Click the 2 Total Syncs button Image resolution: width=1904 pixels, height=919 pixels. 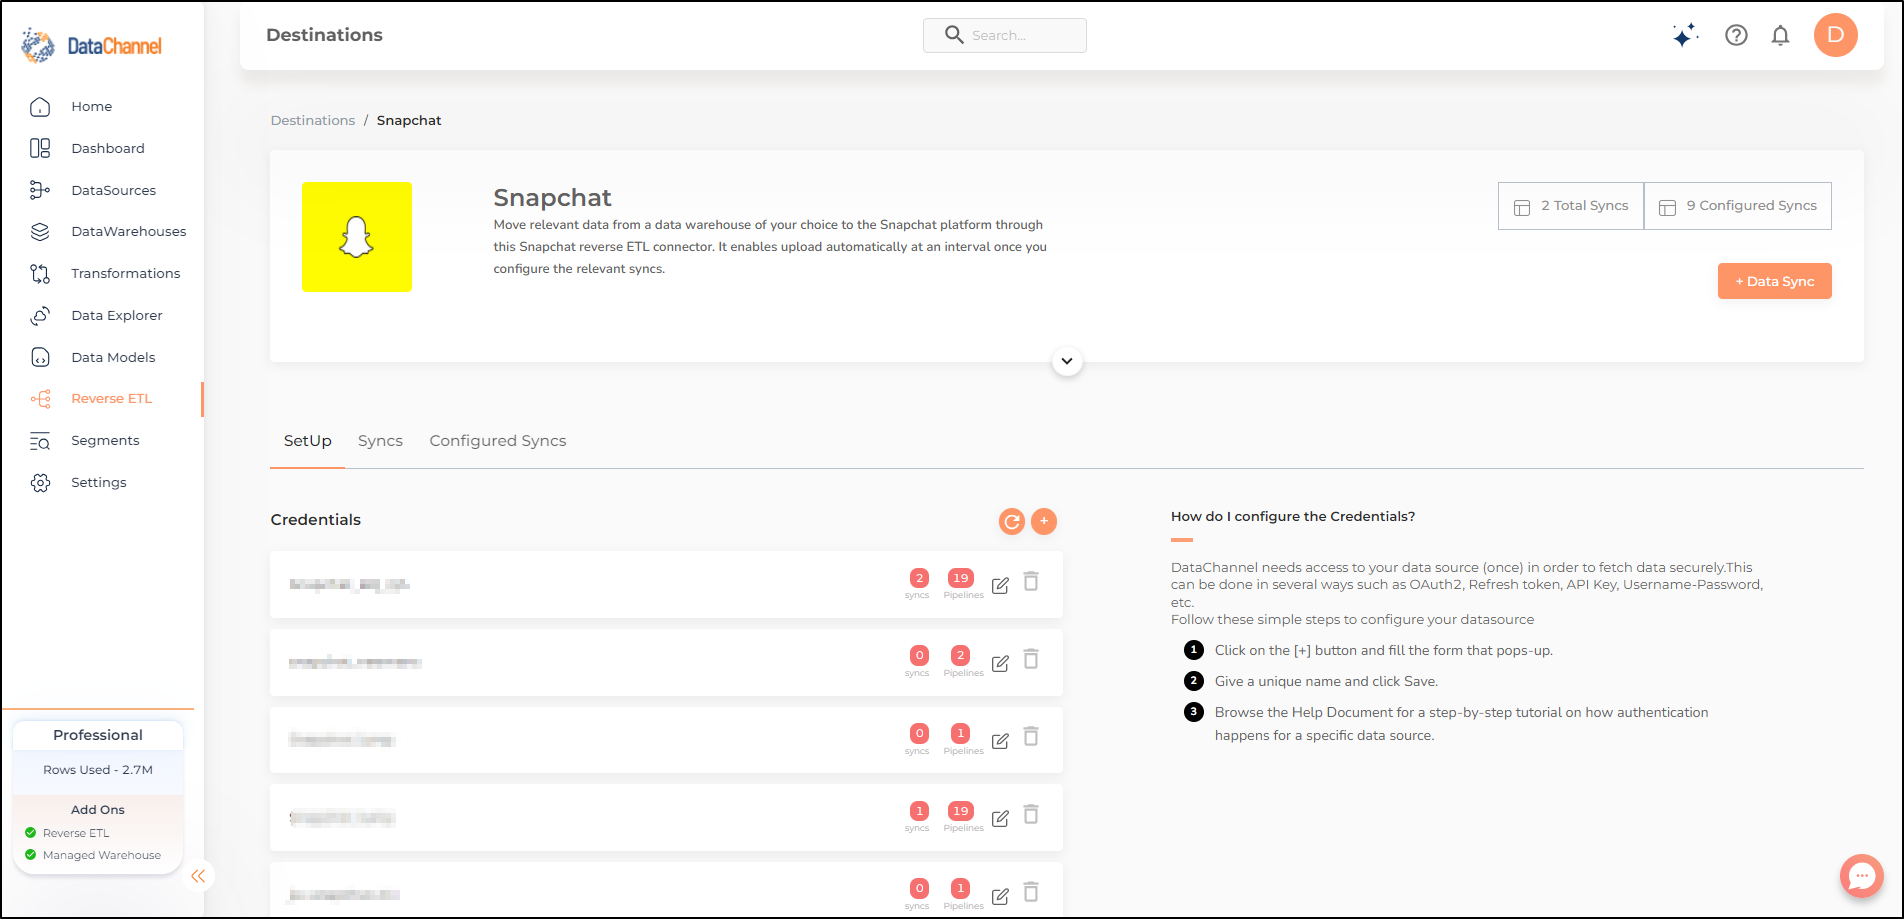coord(1571,206)
